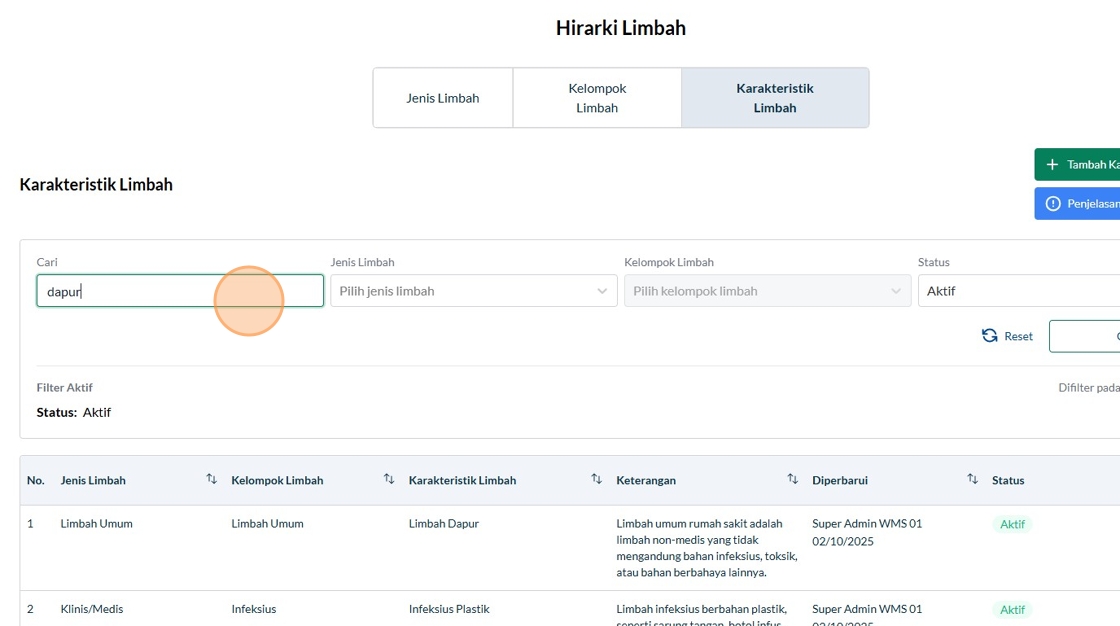Select the Karakteristik Limbah tab

coord(775,98)
